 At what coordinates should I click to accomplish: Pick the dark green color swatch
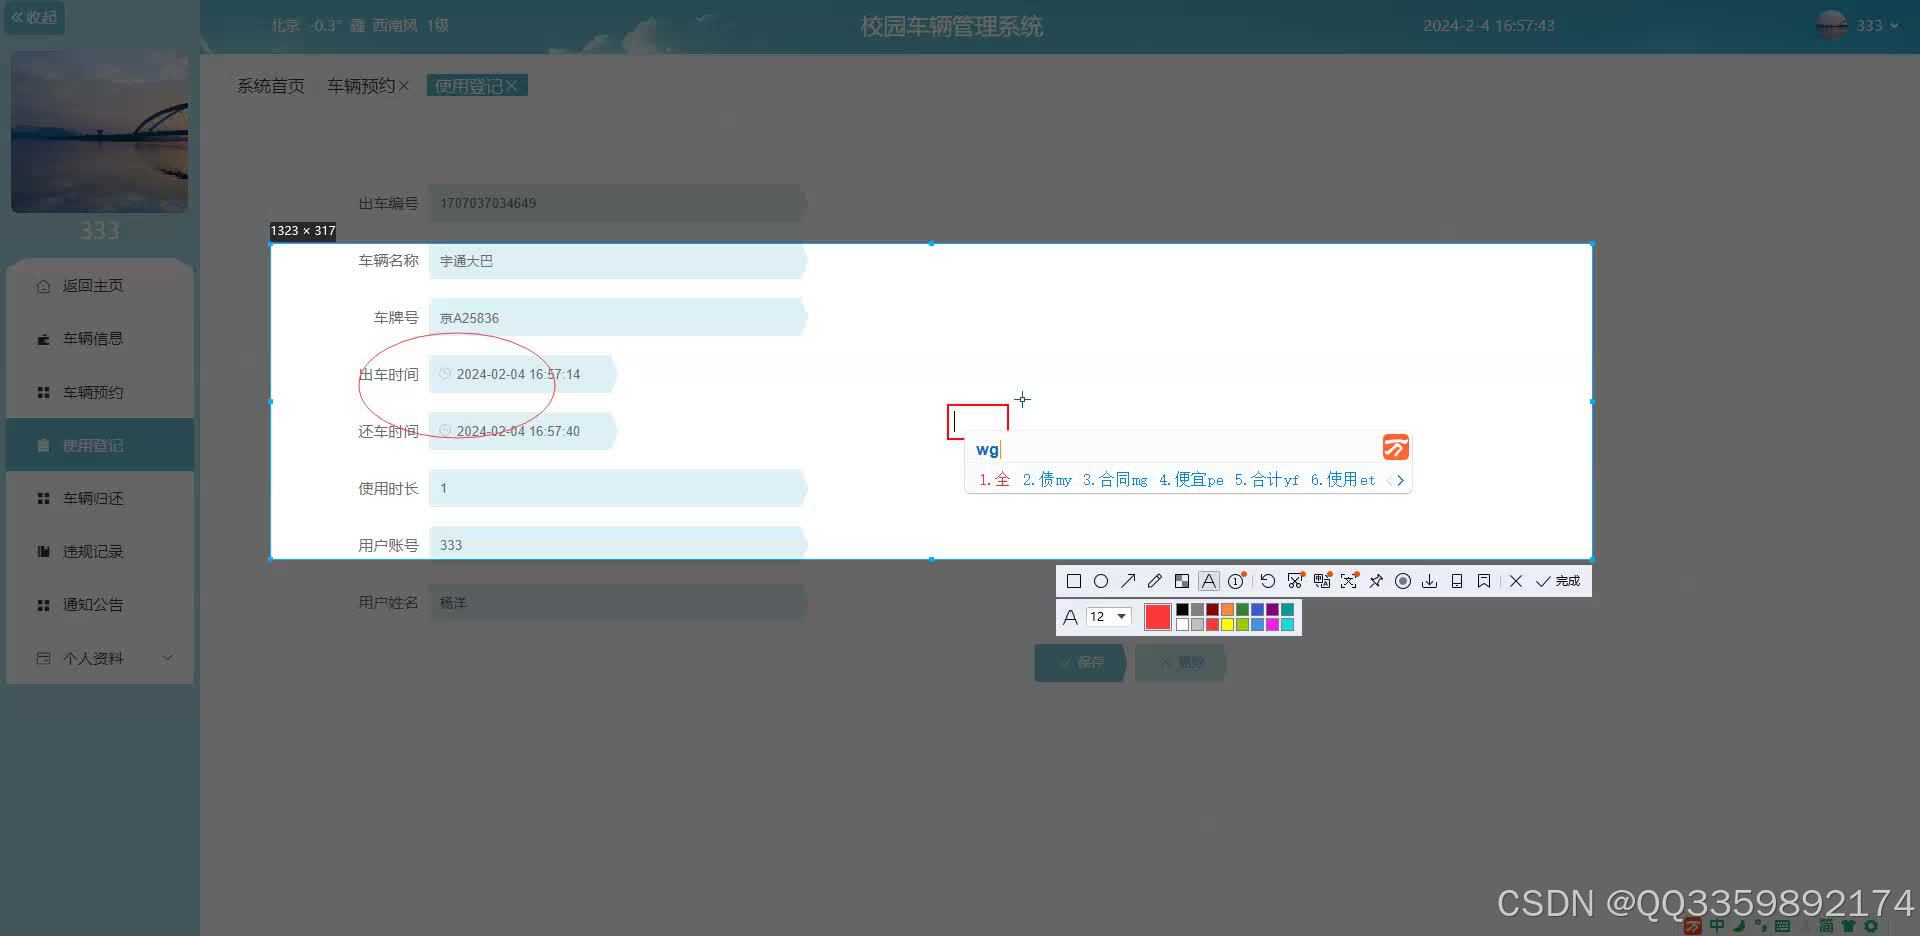tap(1242, 609)
